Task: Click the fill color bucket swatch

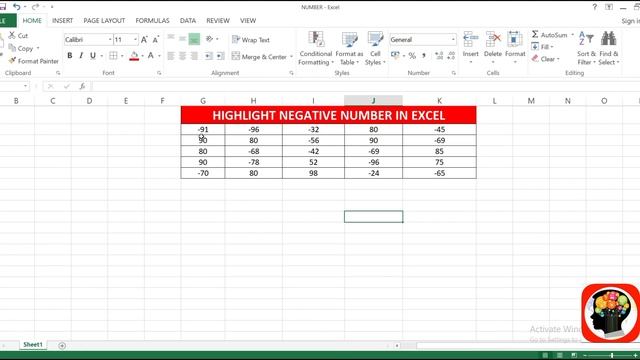Action: (134, 56)
